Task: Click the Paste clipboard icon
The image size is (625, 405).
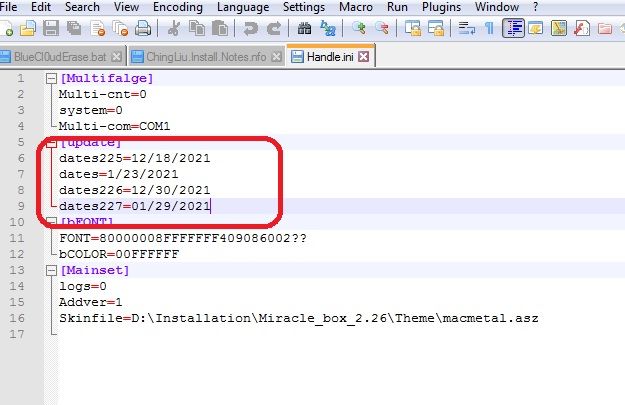Action: tap(216, 30)
